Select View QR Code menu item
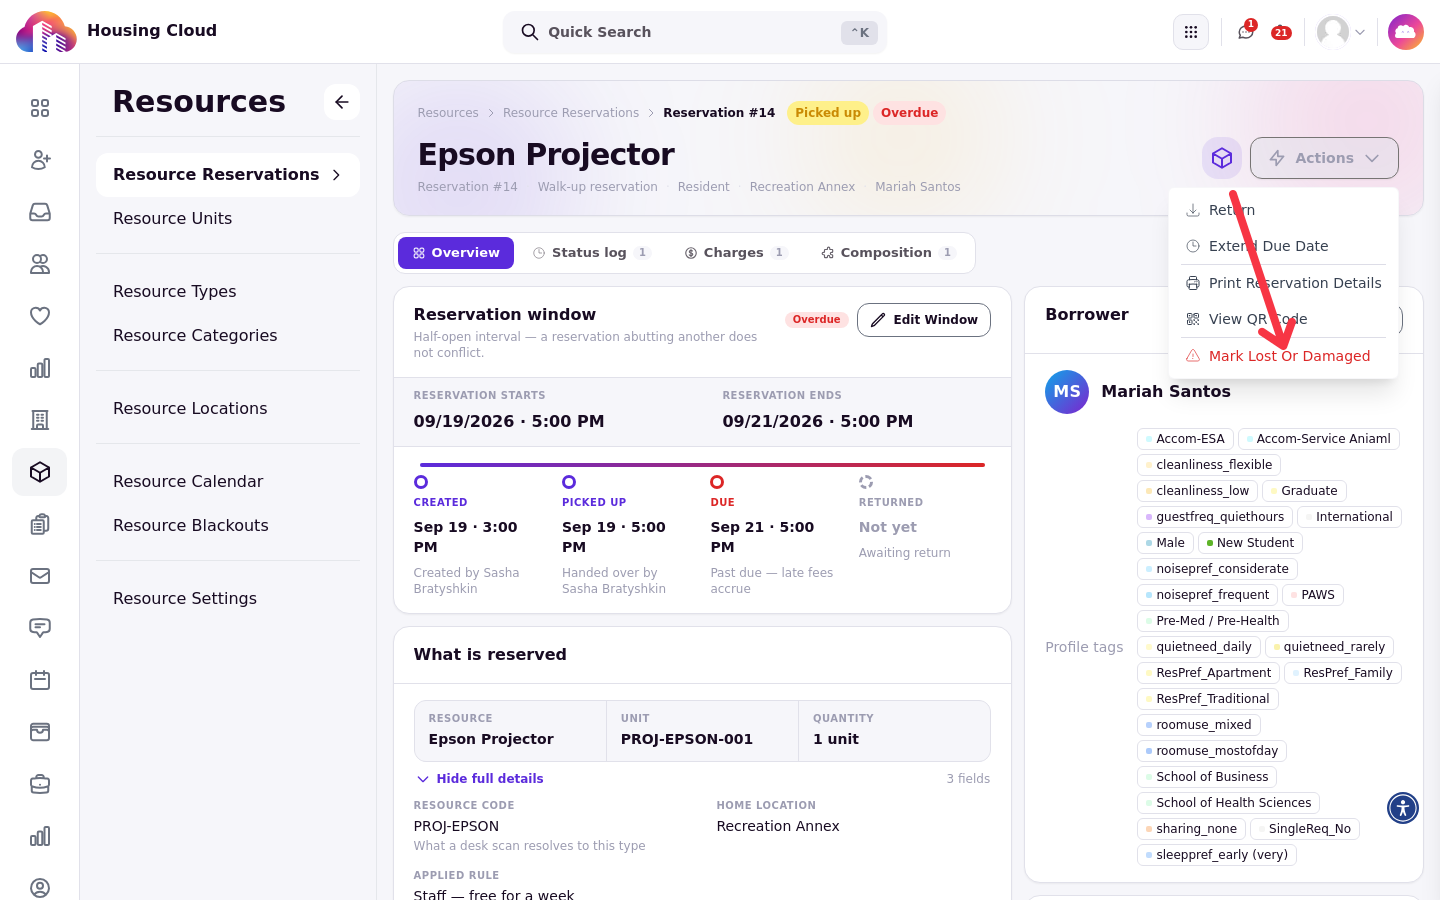Viewport: 1440px width, 900px height. coord(1283,319)
